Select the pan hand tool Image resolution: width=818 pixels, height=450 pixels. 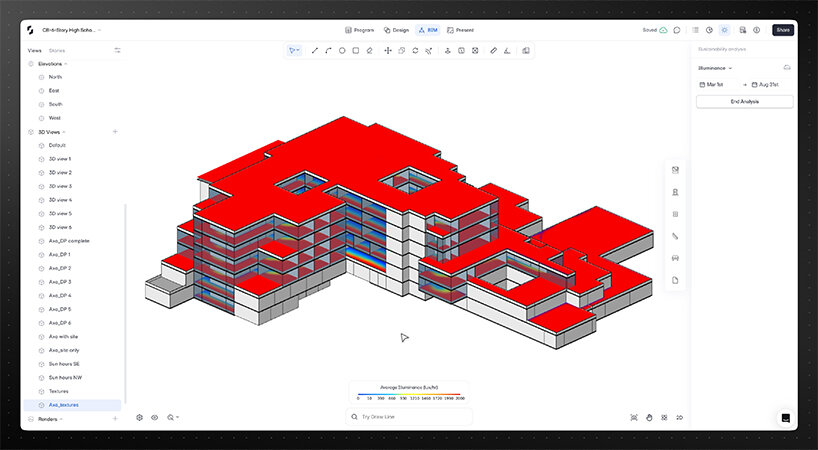click(x=650, y=417)
